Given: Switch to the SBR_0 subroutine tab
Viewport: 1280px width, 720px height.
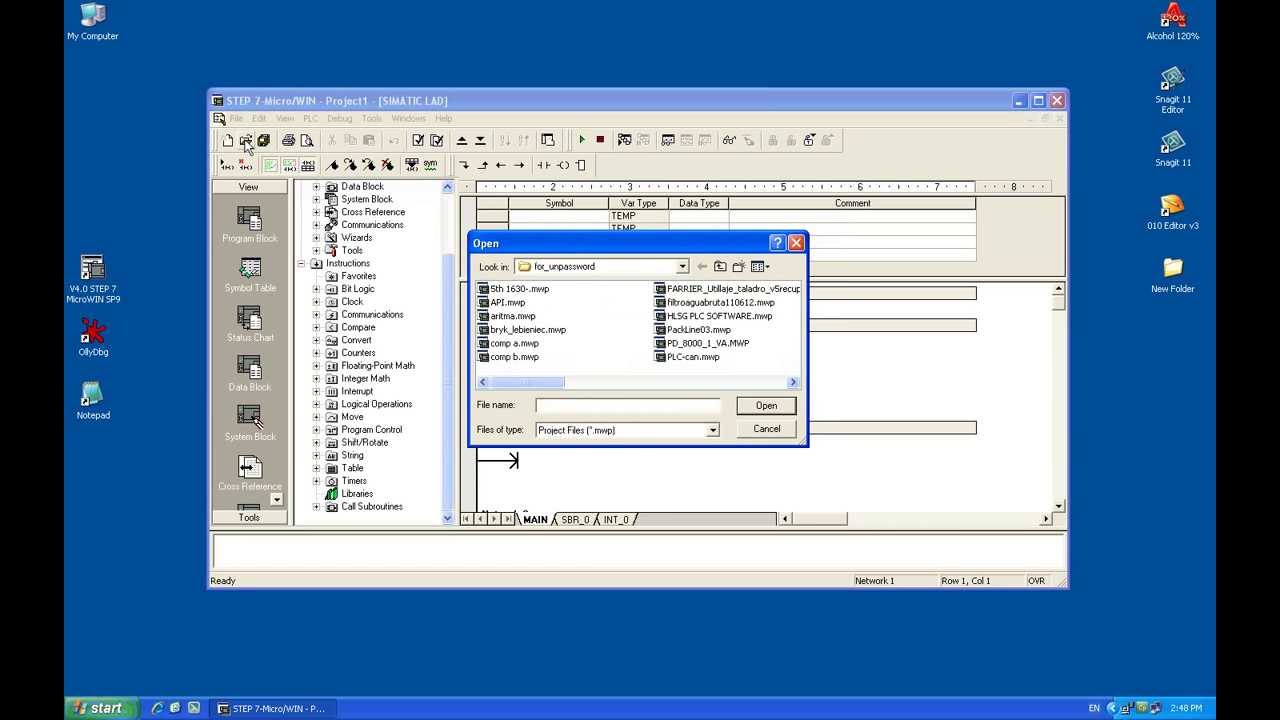Looking at the screenshot, I should pyautogui.click(x=575, y=520).
